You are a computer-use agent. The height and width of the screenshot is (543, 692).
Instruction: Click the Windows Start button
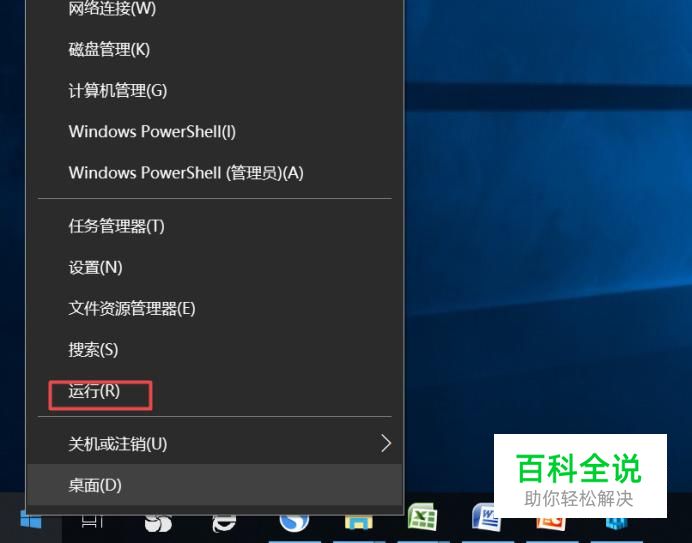tap(31, 520)
